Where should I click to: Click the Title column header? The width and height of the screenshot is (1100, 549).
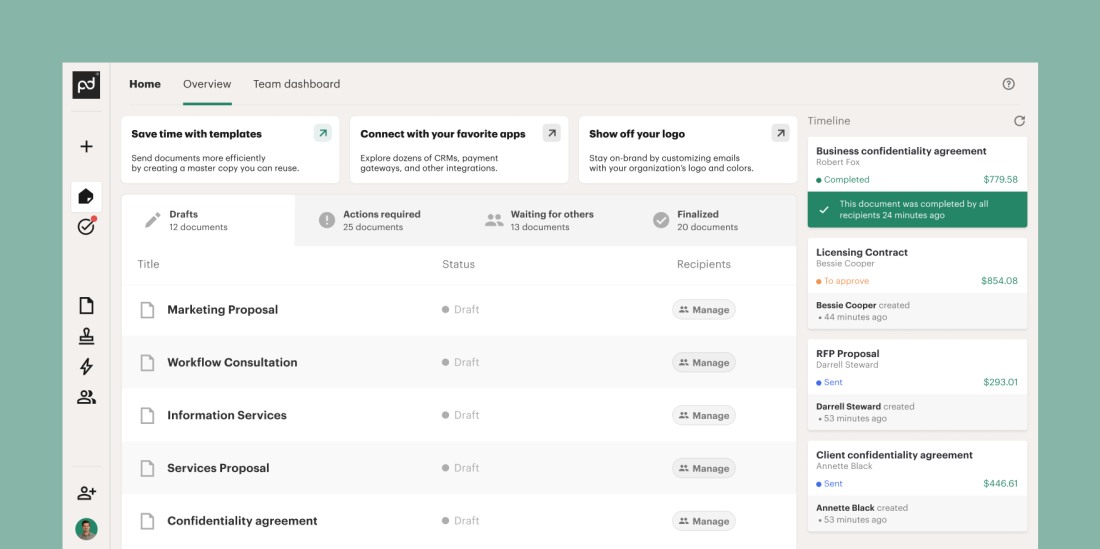click(148, 264)
